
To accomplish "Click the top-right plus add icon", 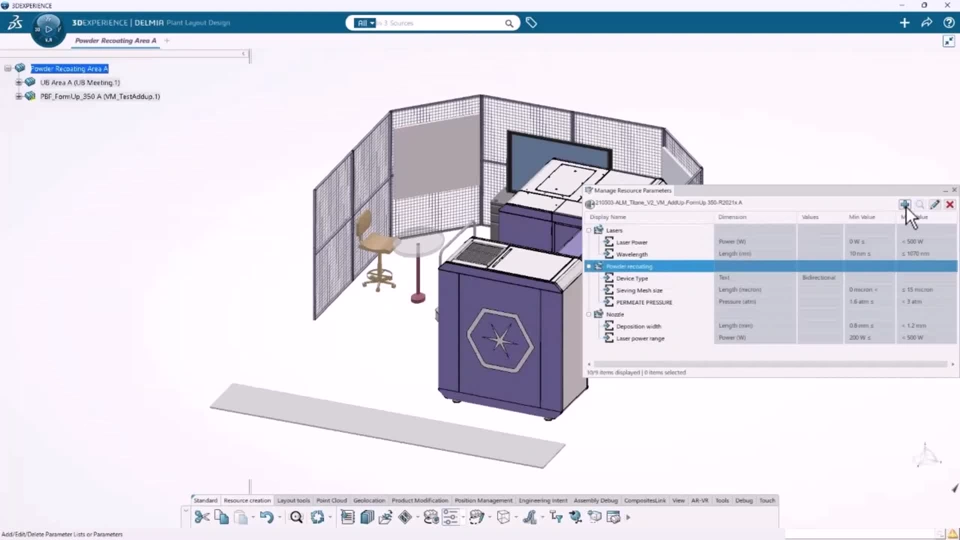I will pyautogui.click(x=904, y=23).
